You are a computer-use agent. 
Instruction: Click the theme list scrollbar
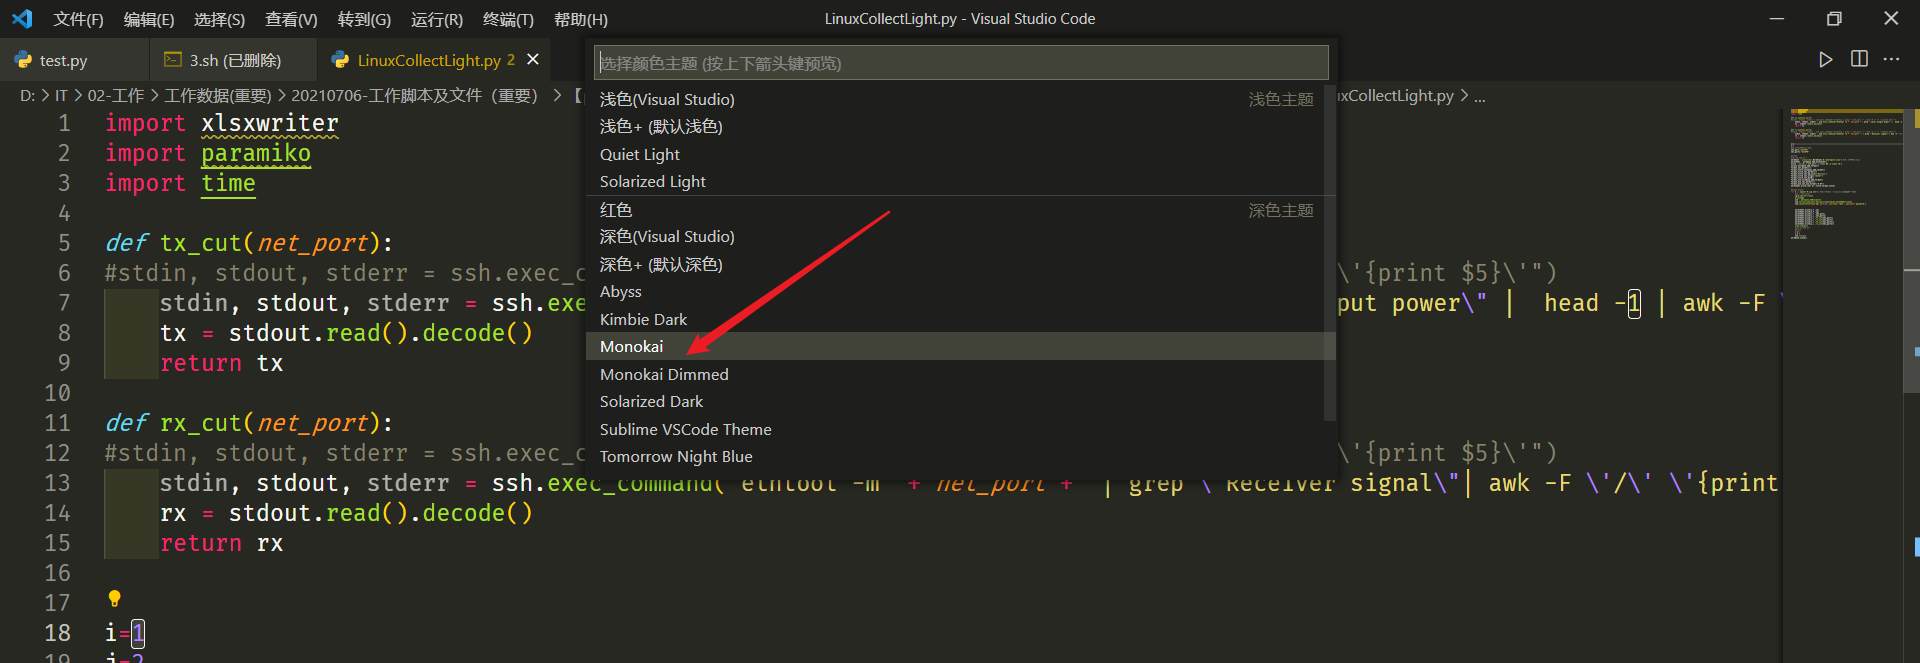click(1329, 253)
